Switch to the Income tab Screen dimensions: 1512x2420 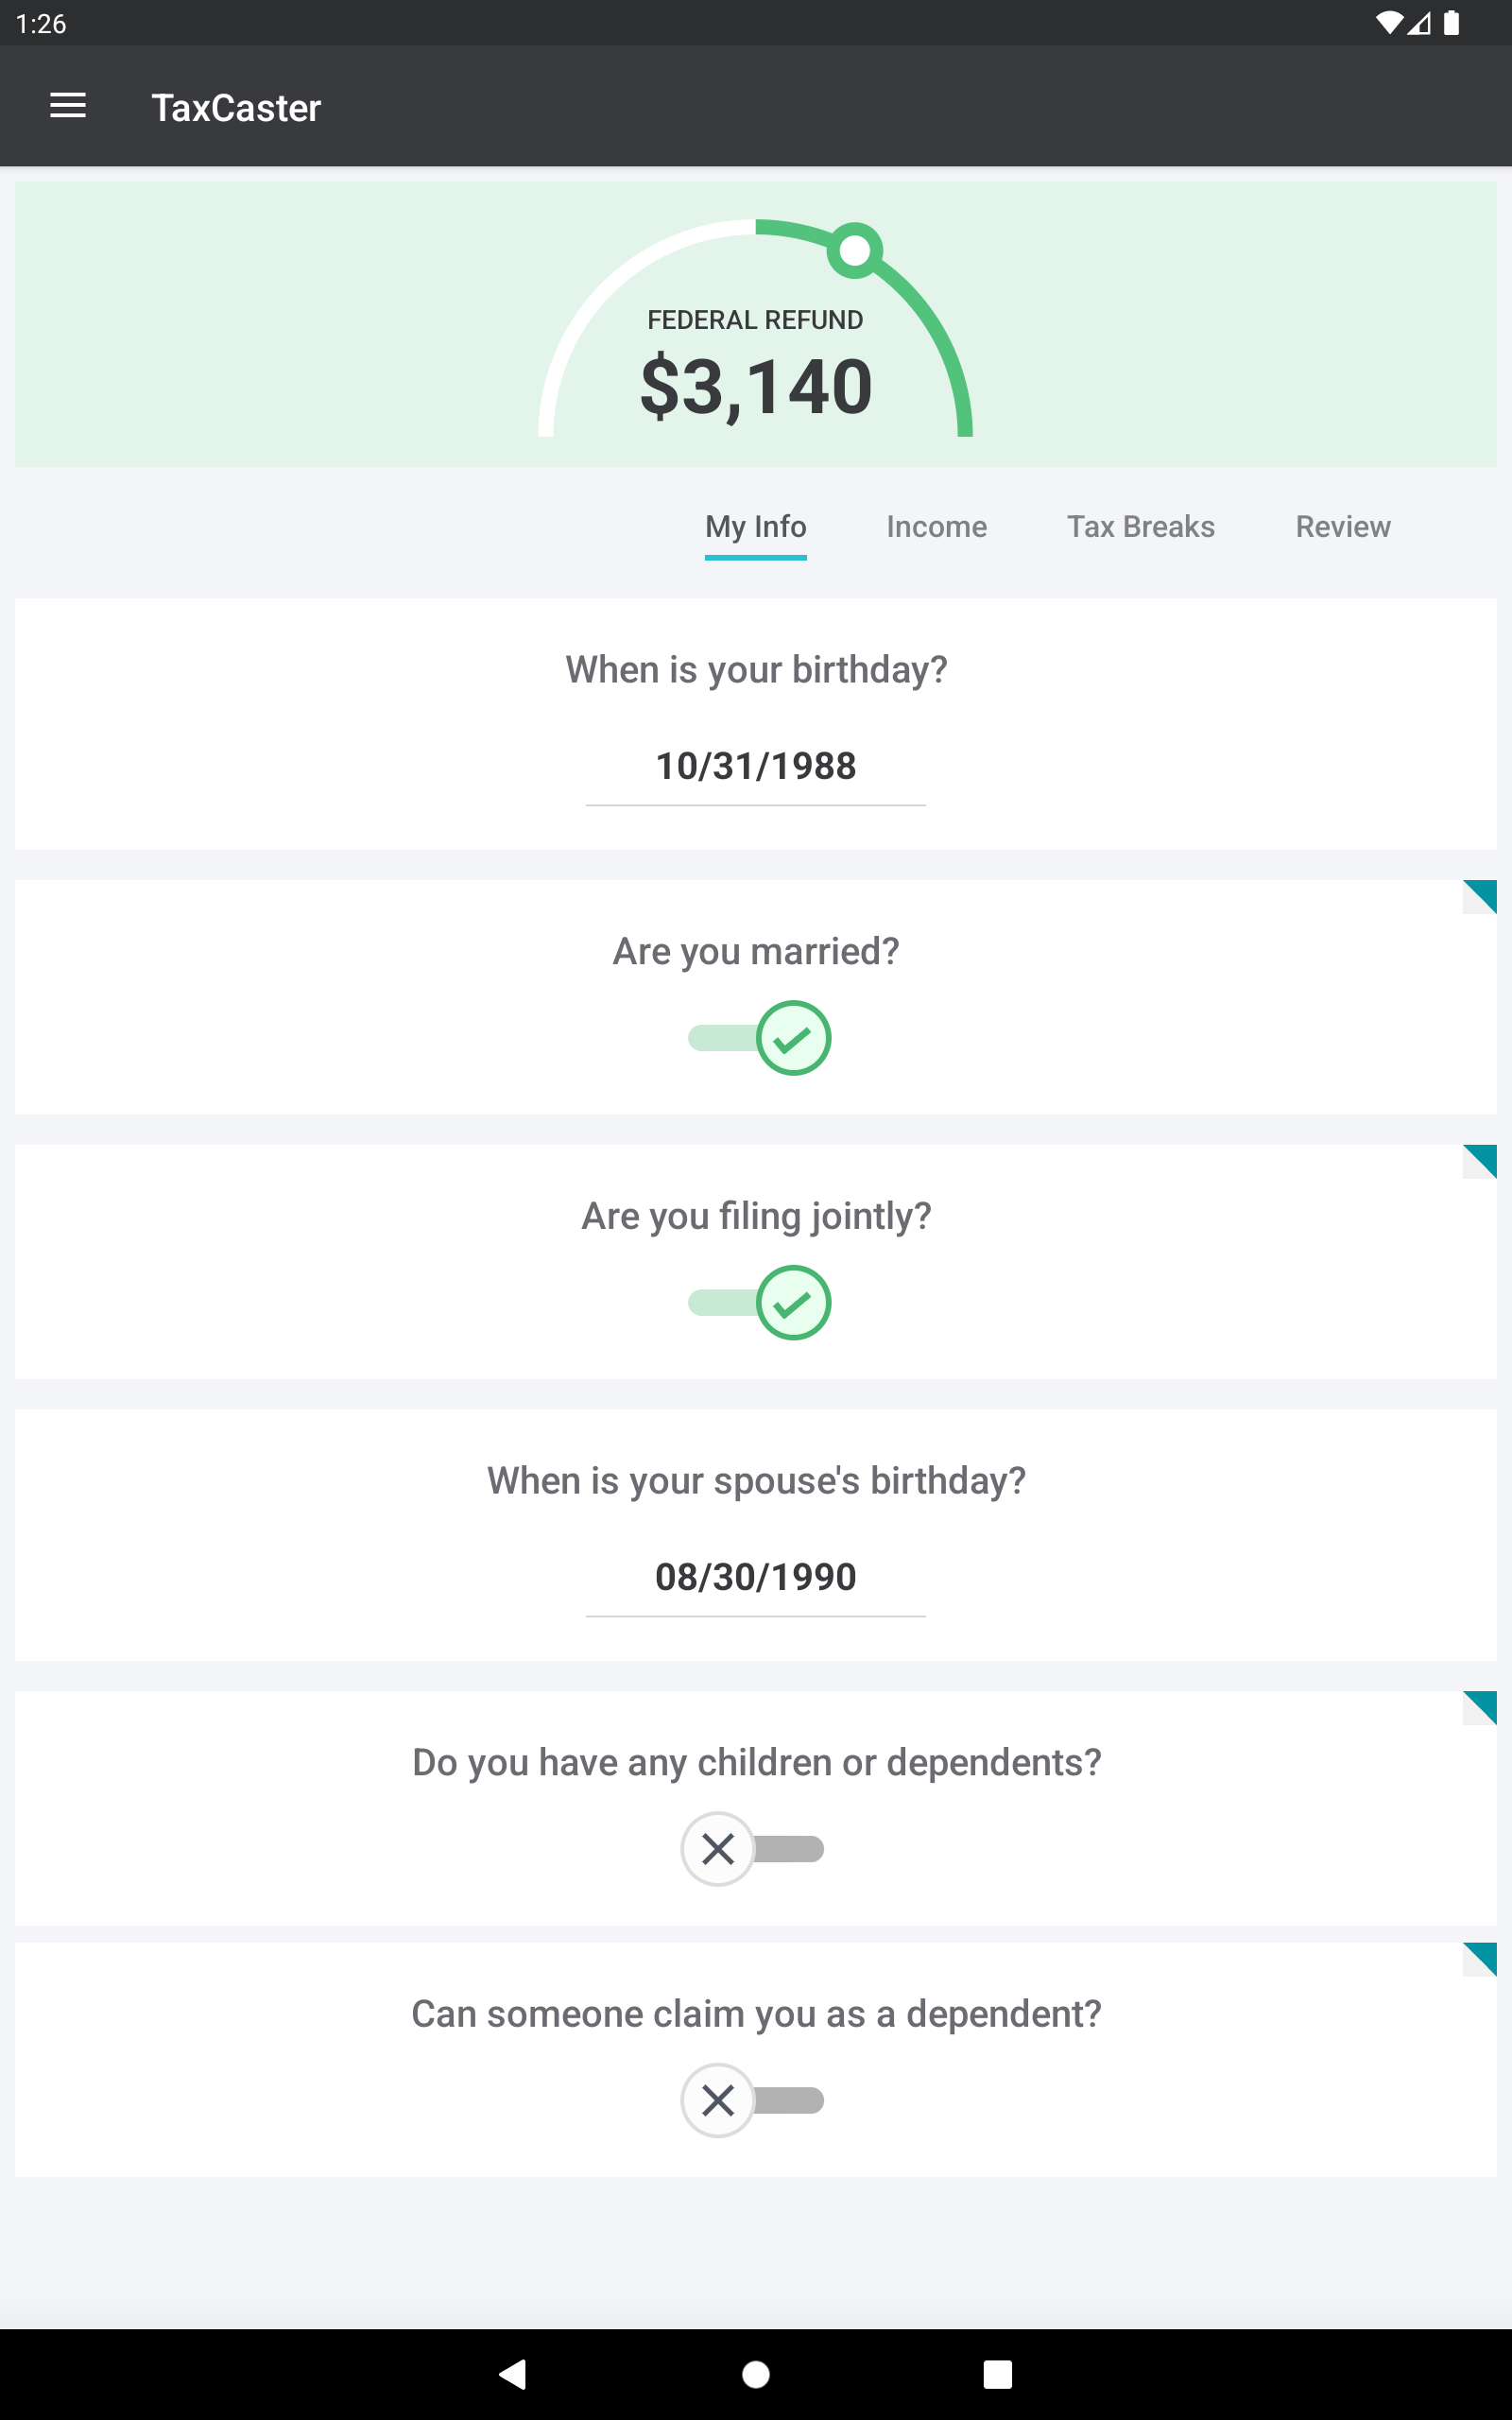pos(936,527)
